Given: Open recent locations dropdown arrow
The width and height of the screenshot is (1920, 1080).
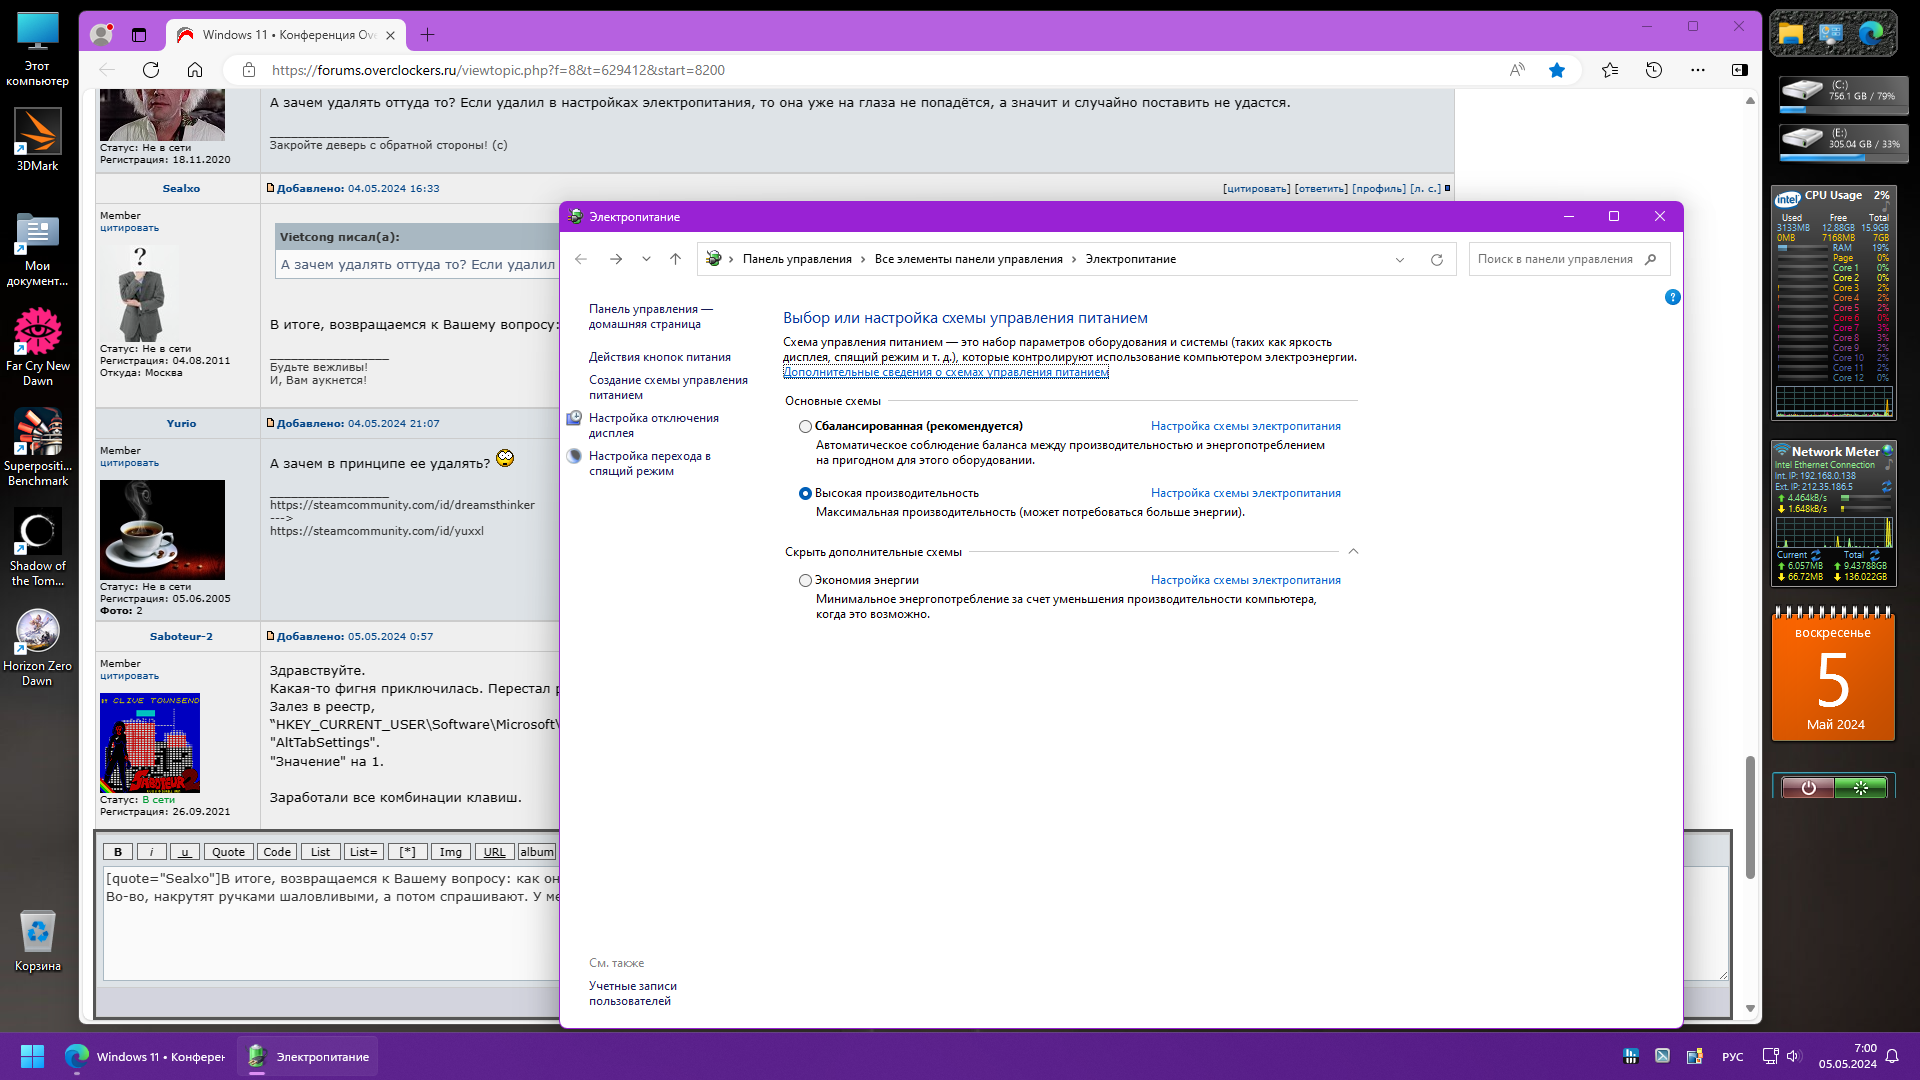Looking at the screenshot, I should [646, 259].
